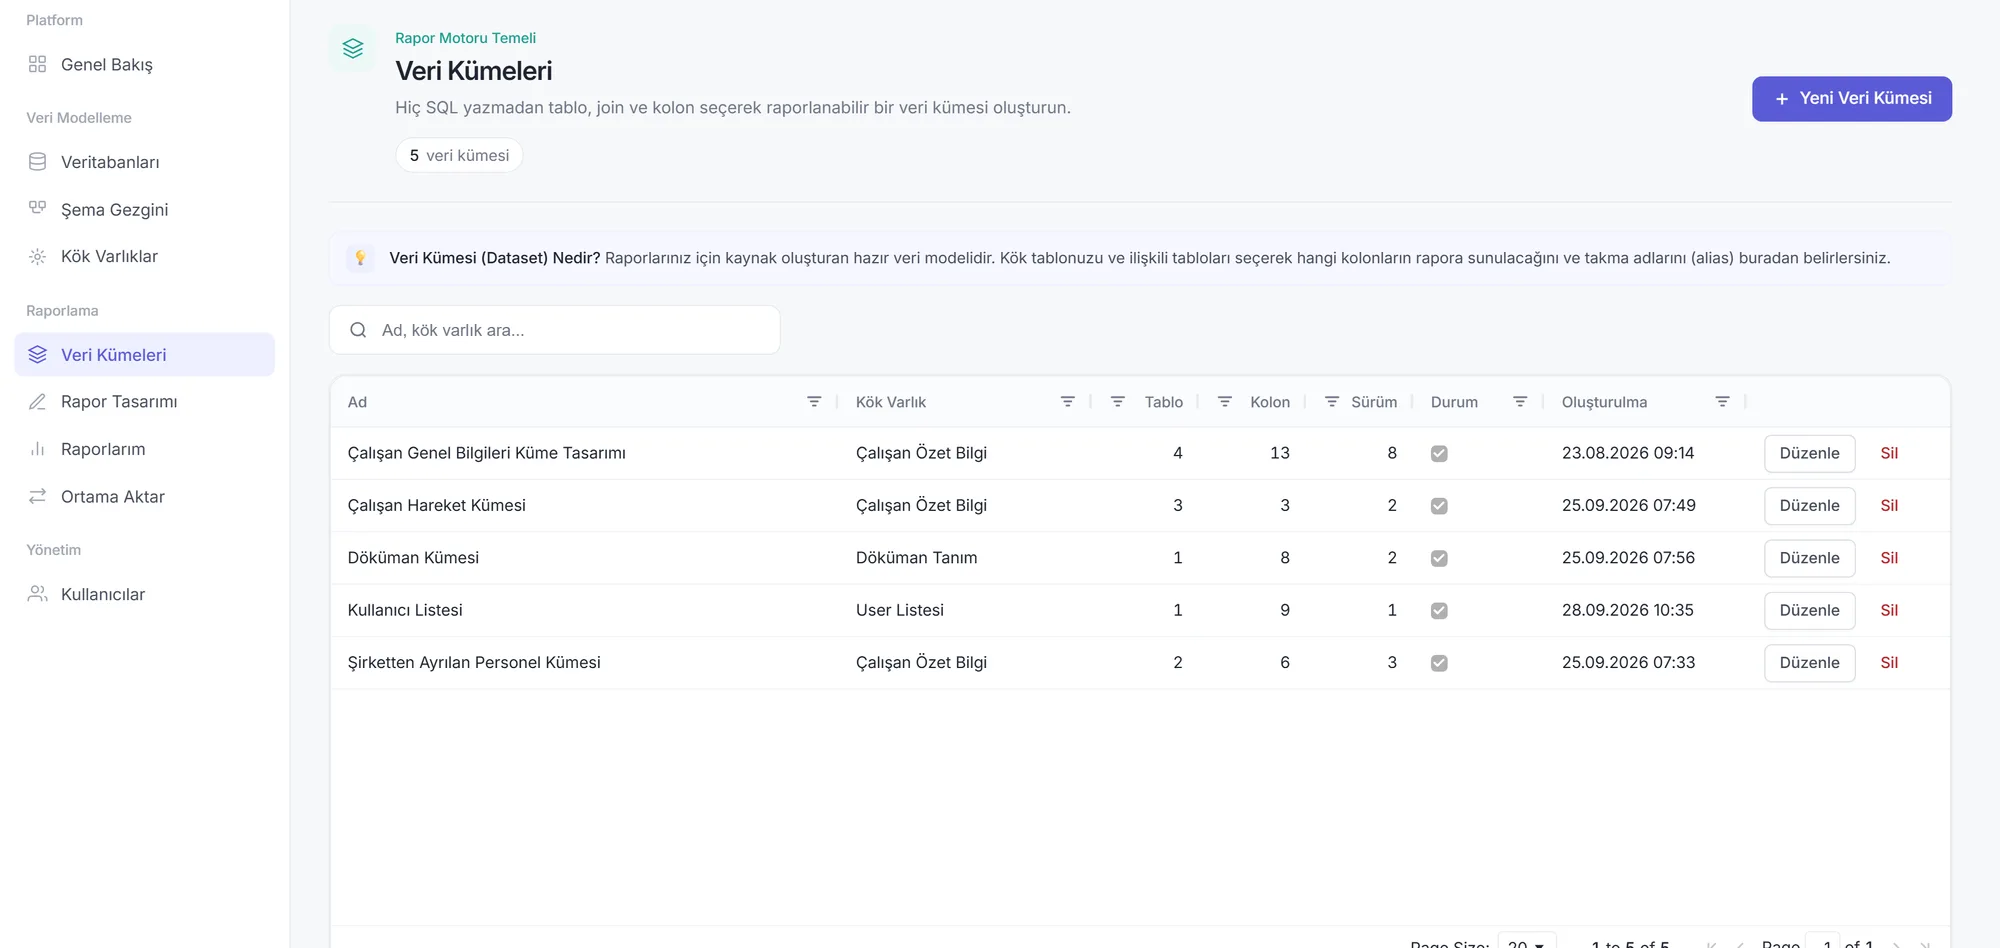Click the lightbulb info icon
The image size is (2000, 948).
(x=361, y=258)
